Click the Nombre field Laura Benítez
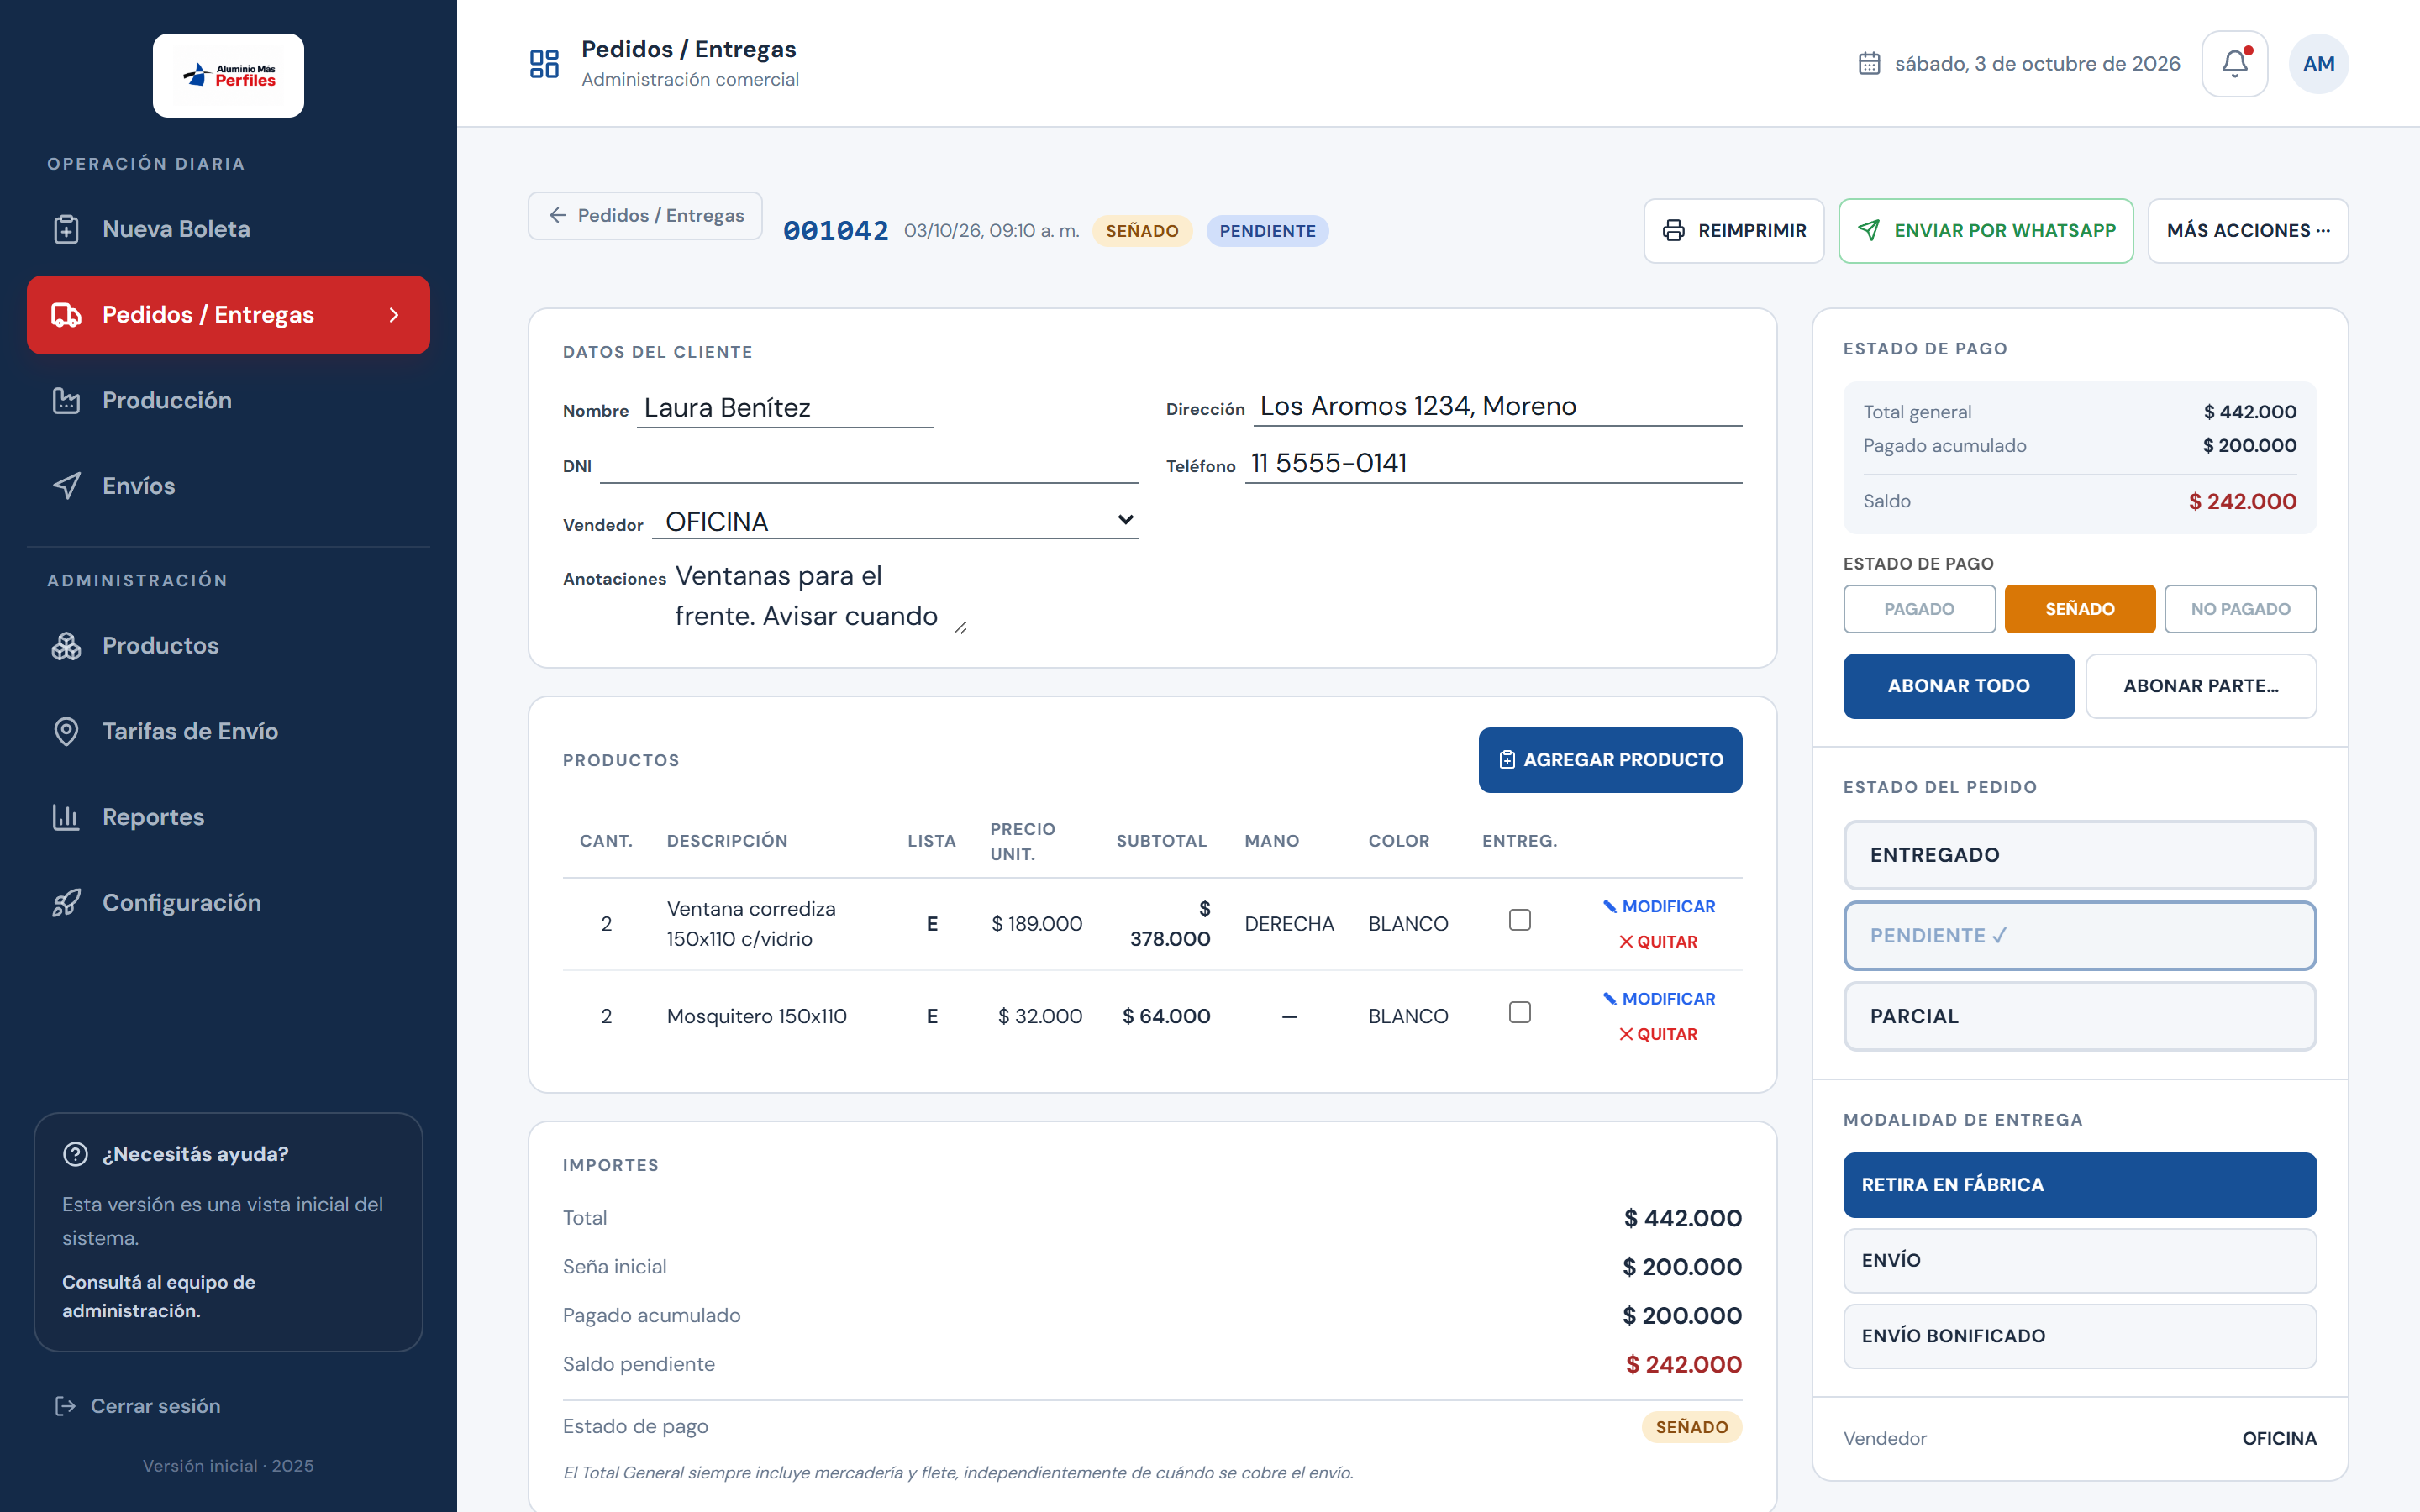2420x1512 pixels. tap(785, 408)
